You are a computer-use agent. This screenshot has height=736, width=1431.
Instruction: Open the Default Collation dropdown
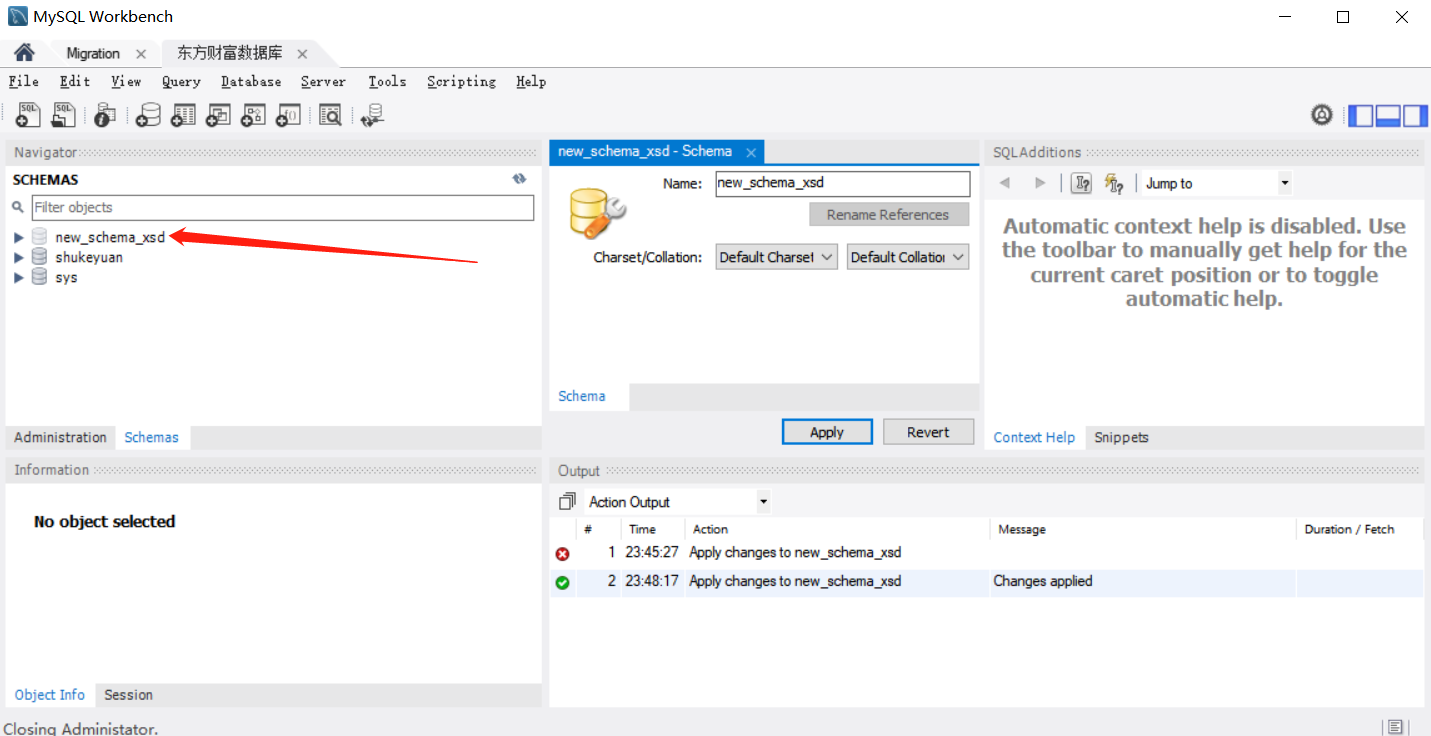908,257
